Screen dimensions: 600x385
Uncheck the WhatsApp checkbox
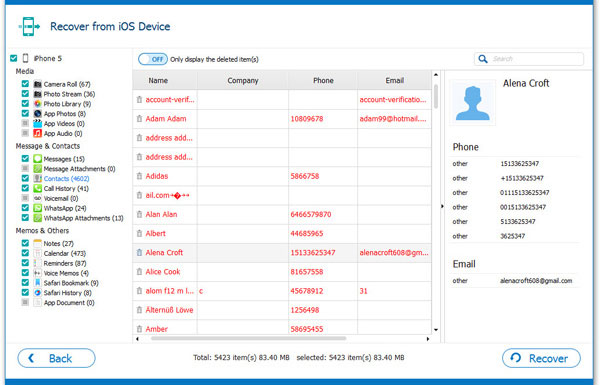pos(25,207)
